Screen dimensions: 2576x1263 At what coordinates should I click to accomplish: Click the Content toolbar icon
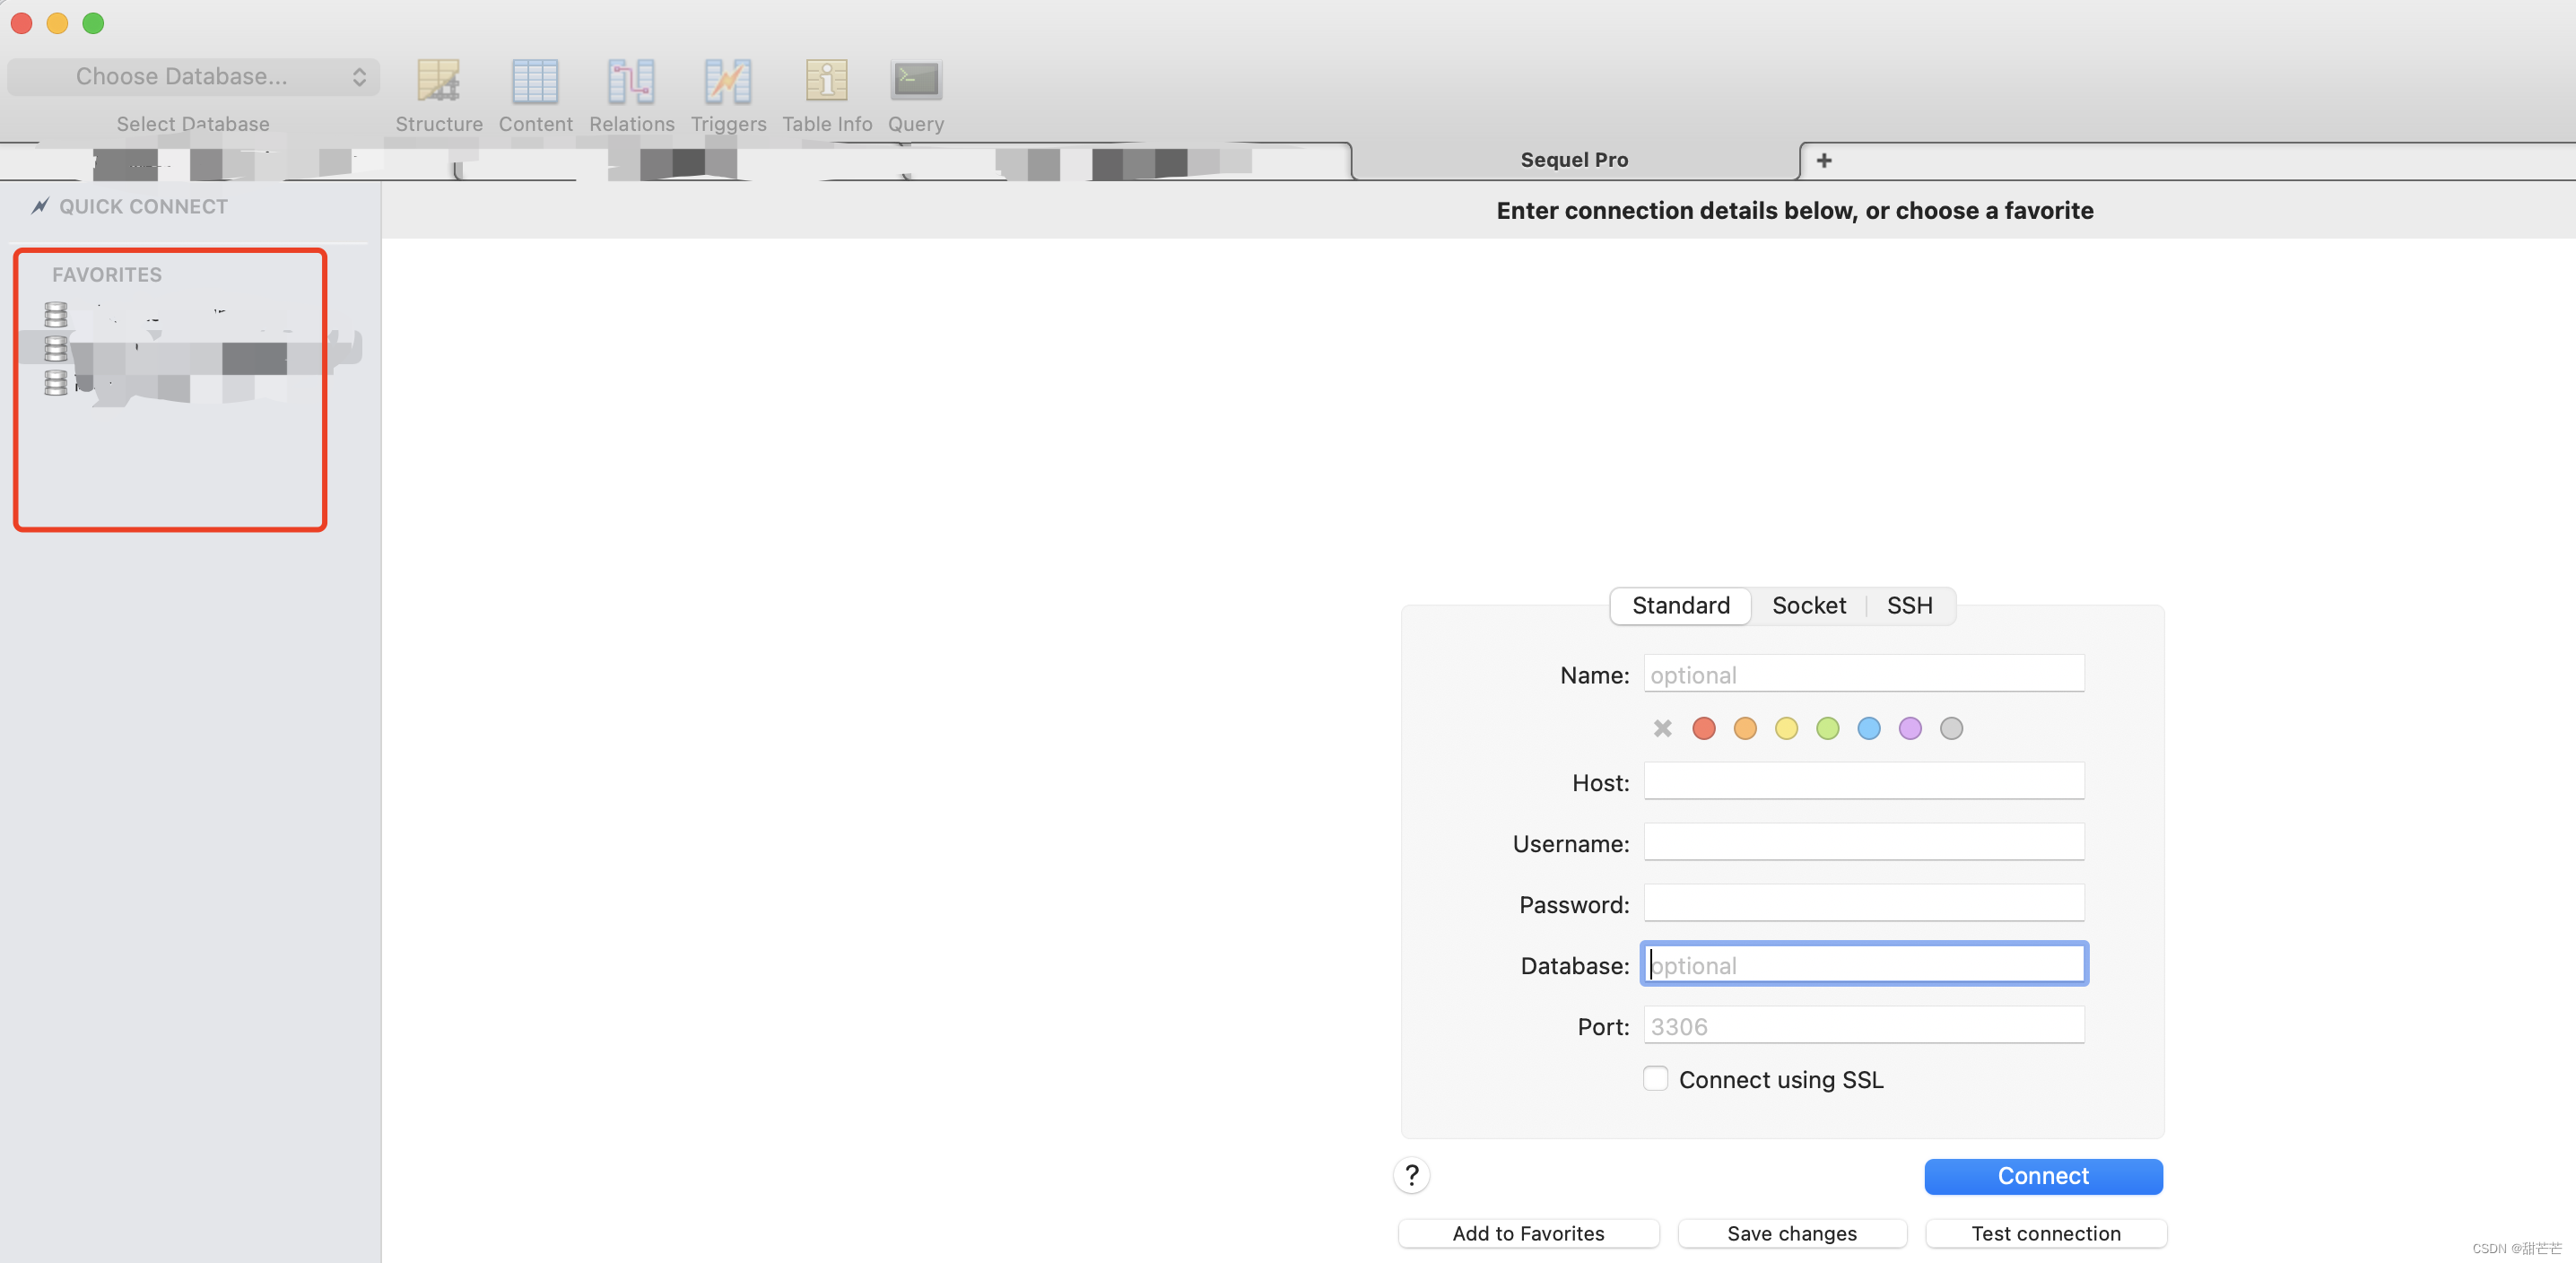point(535,81)
